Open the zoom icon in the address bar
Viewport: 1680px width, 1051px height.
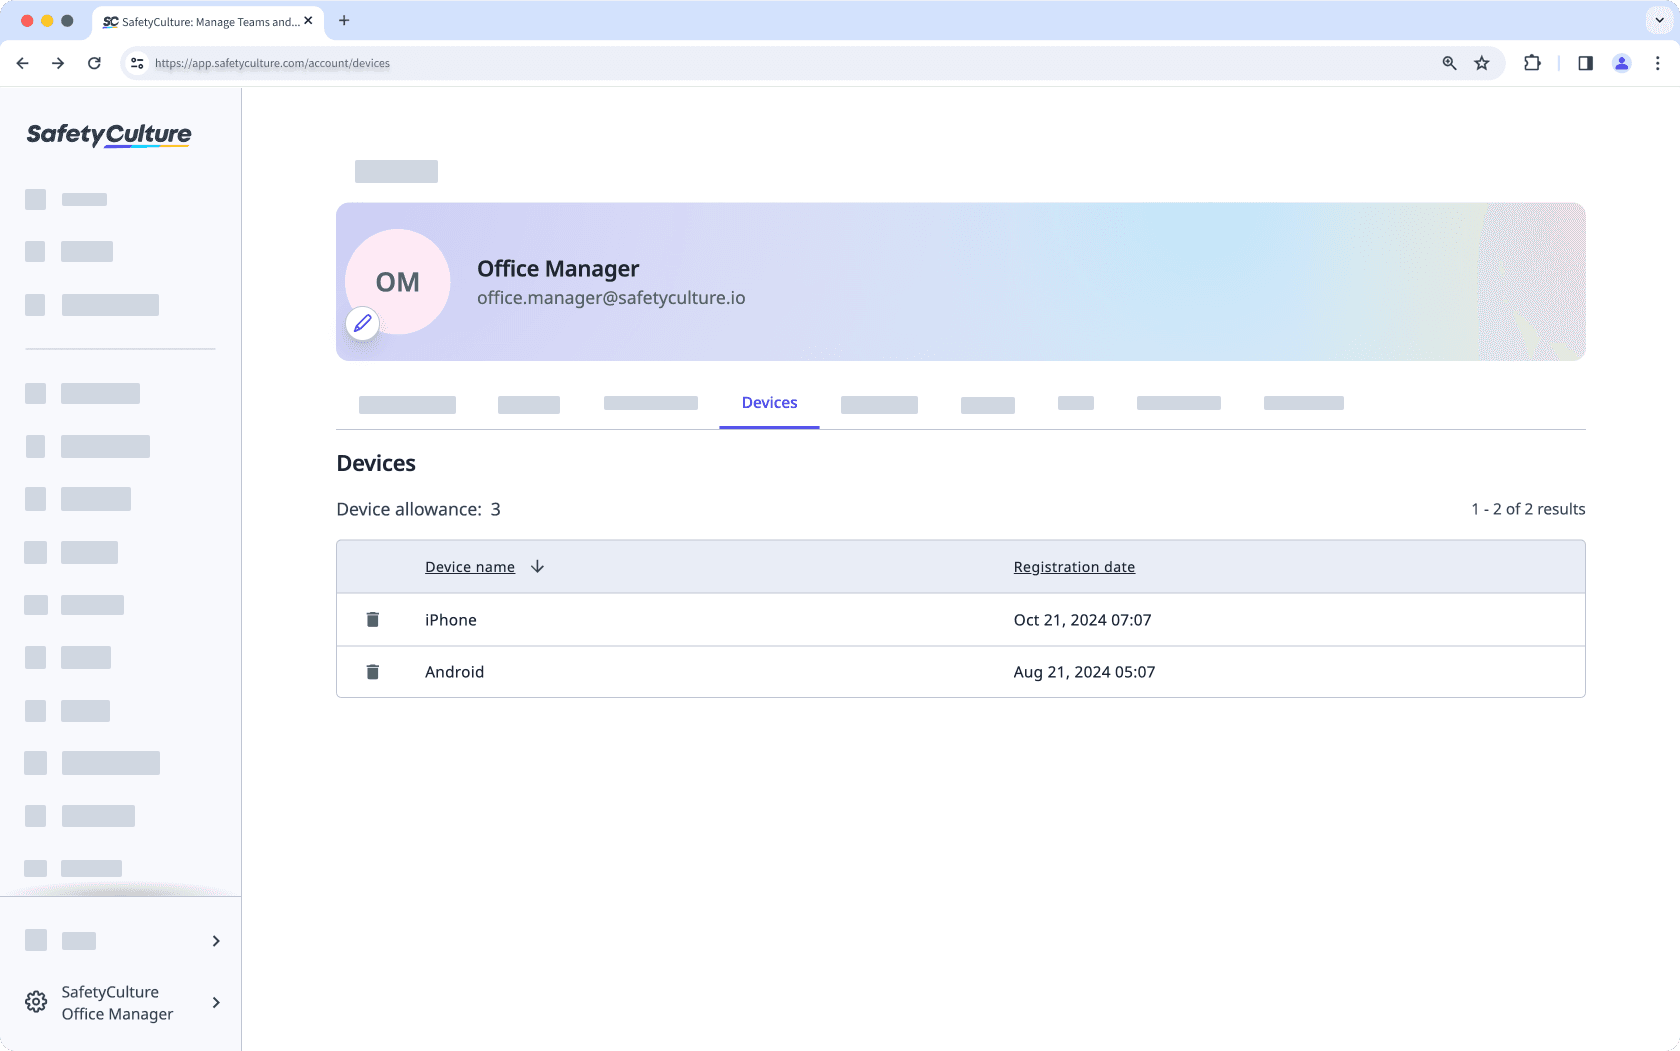coord(1448,62)
